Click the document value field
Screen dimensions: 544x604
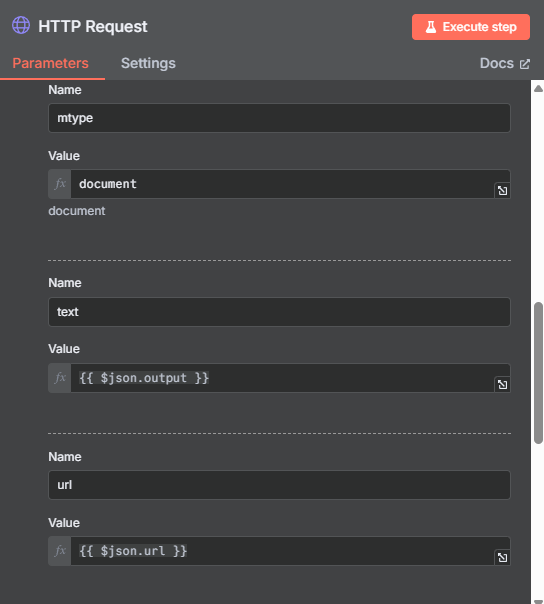[283, 184]
